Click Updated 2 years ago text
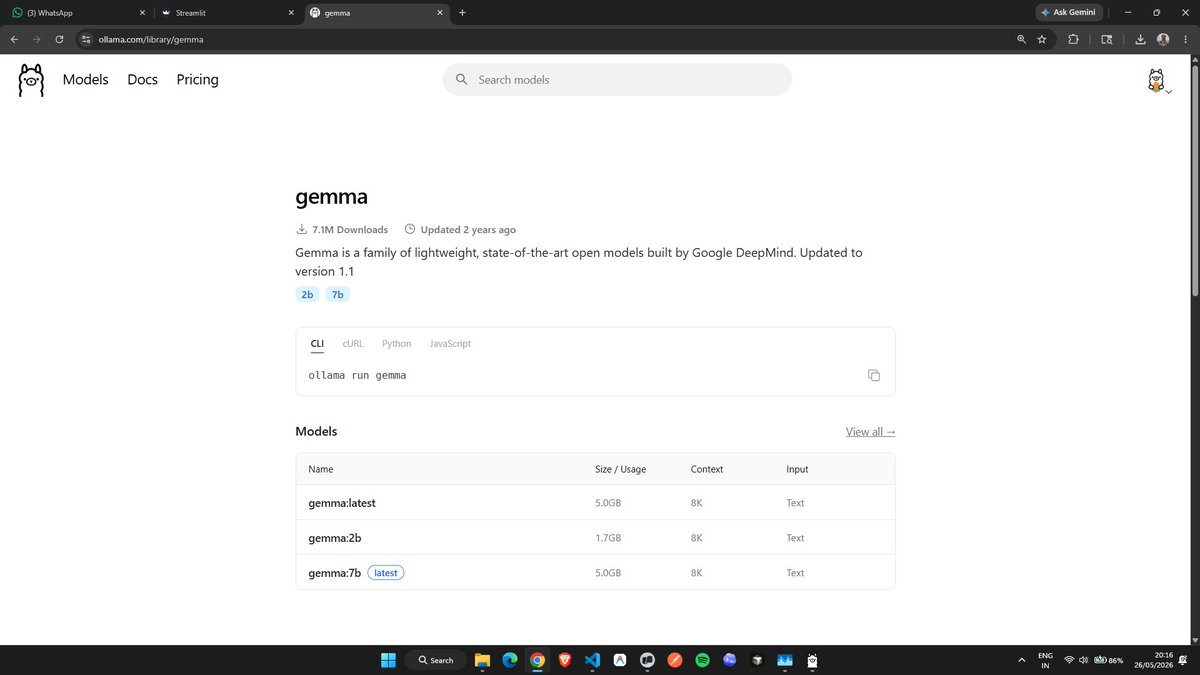Image resolution: width=1200 pixels, height=675 pixels. pos(468,229)
